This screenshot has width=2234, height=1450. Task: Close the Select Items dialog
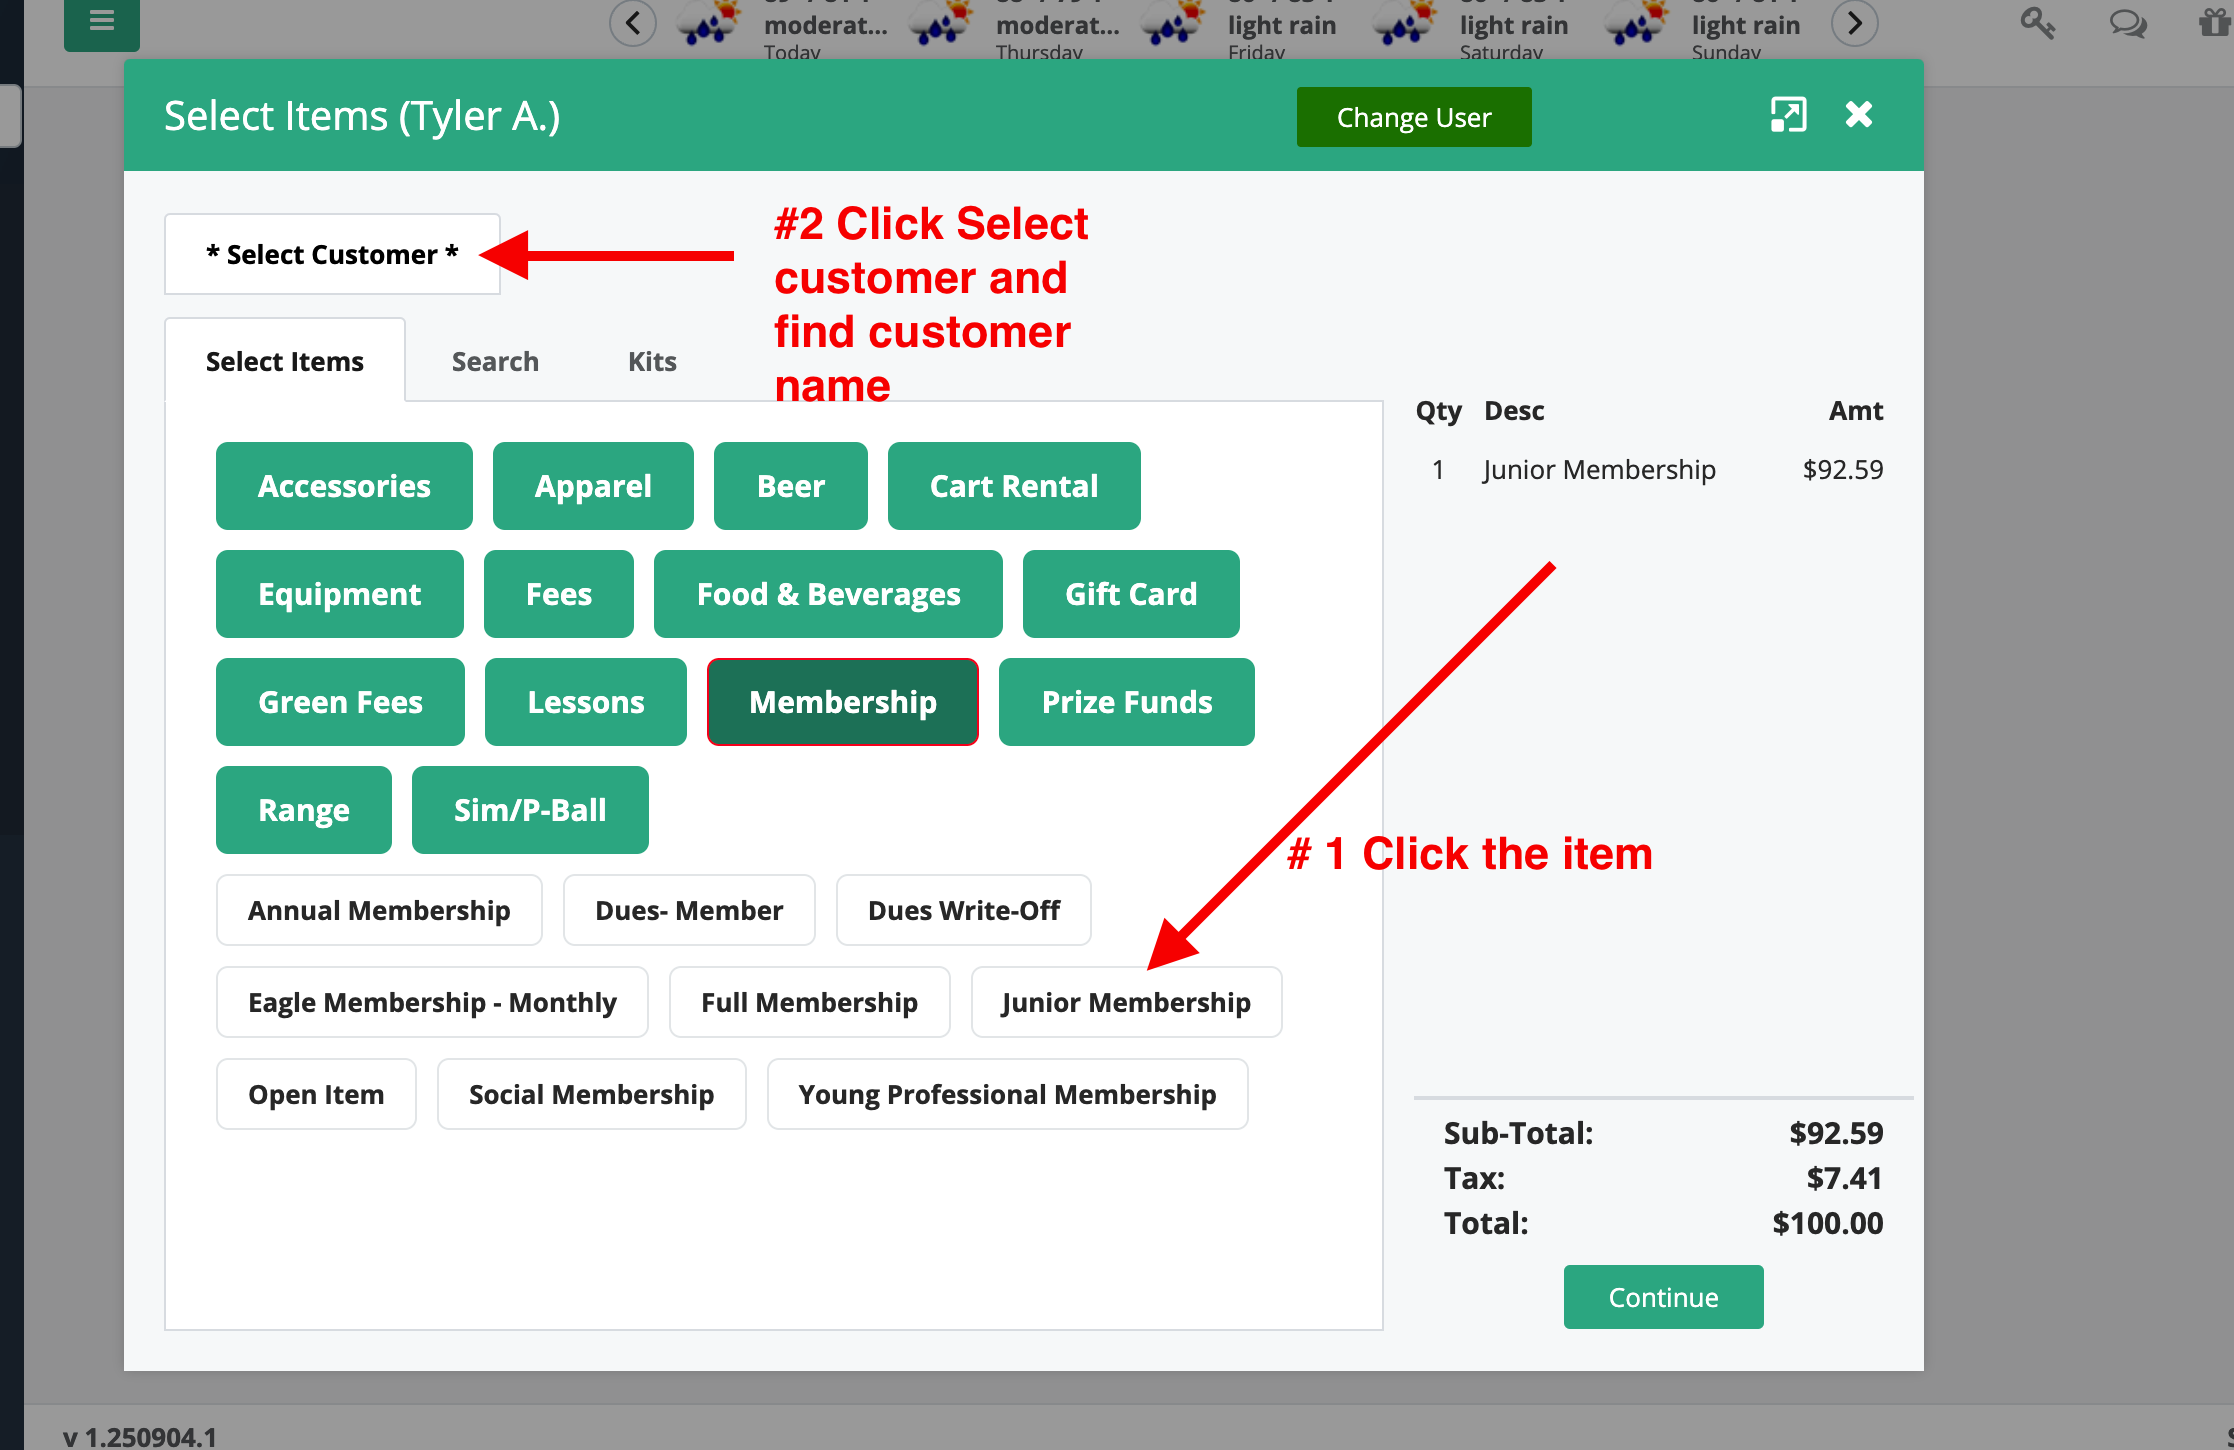1859,115
